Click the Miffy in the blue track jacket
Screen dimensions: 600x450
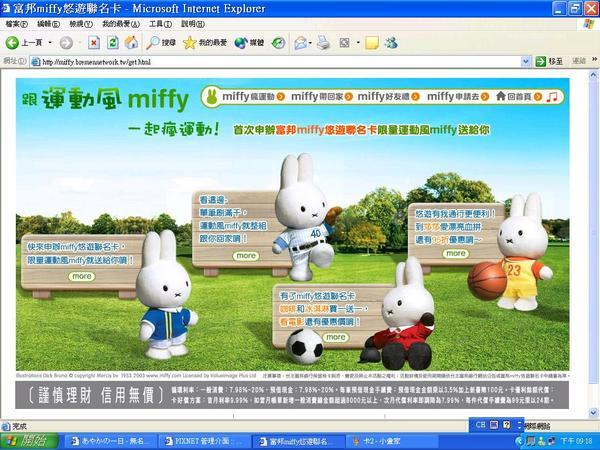pyautogui.click(x=165, y=294)
